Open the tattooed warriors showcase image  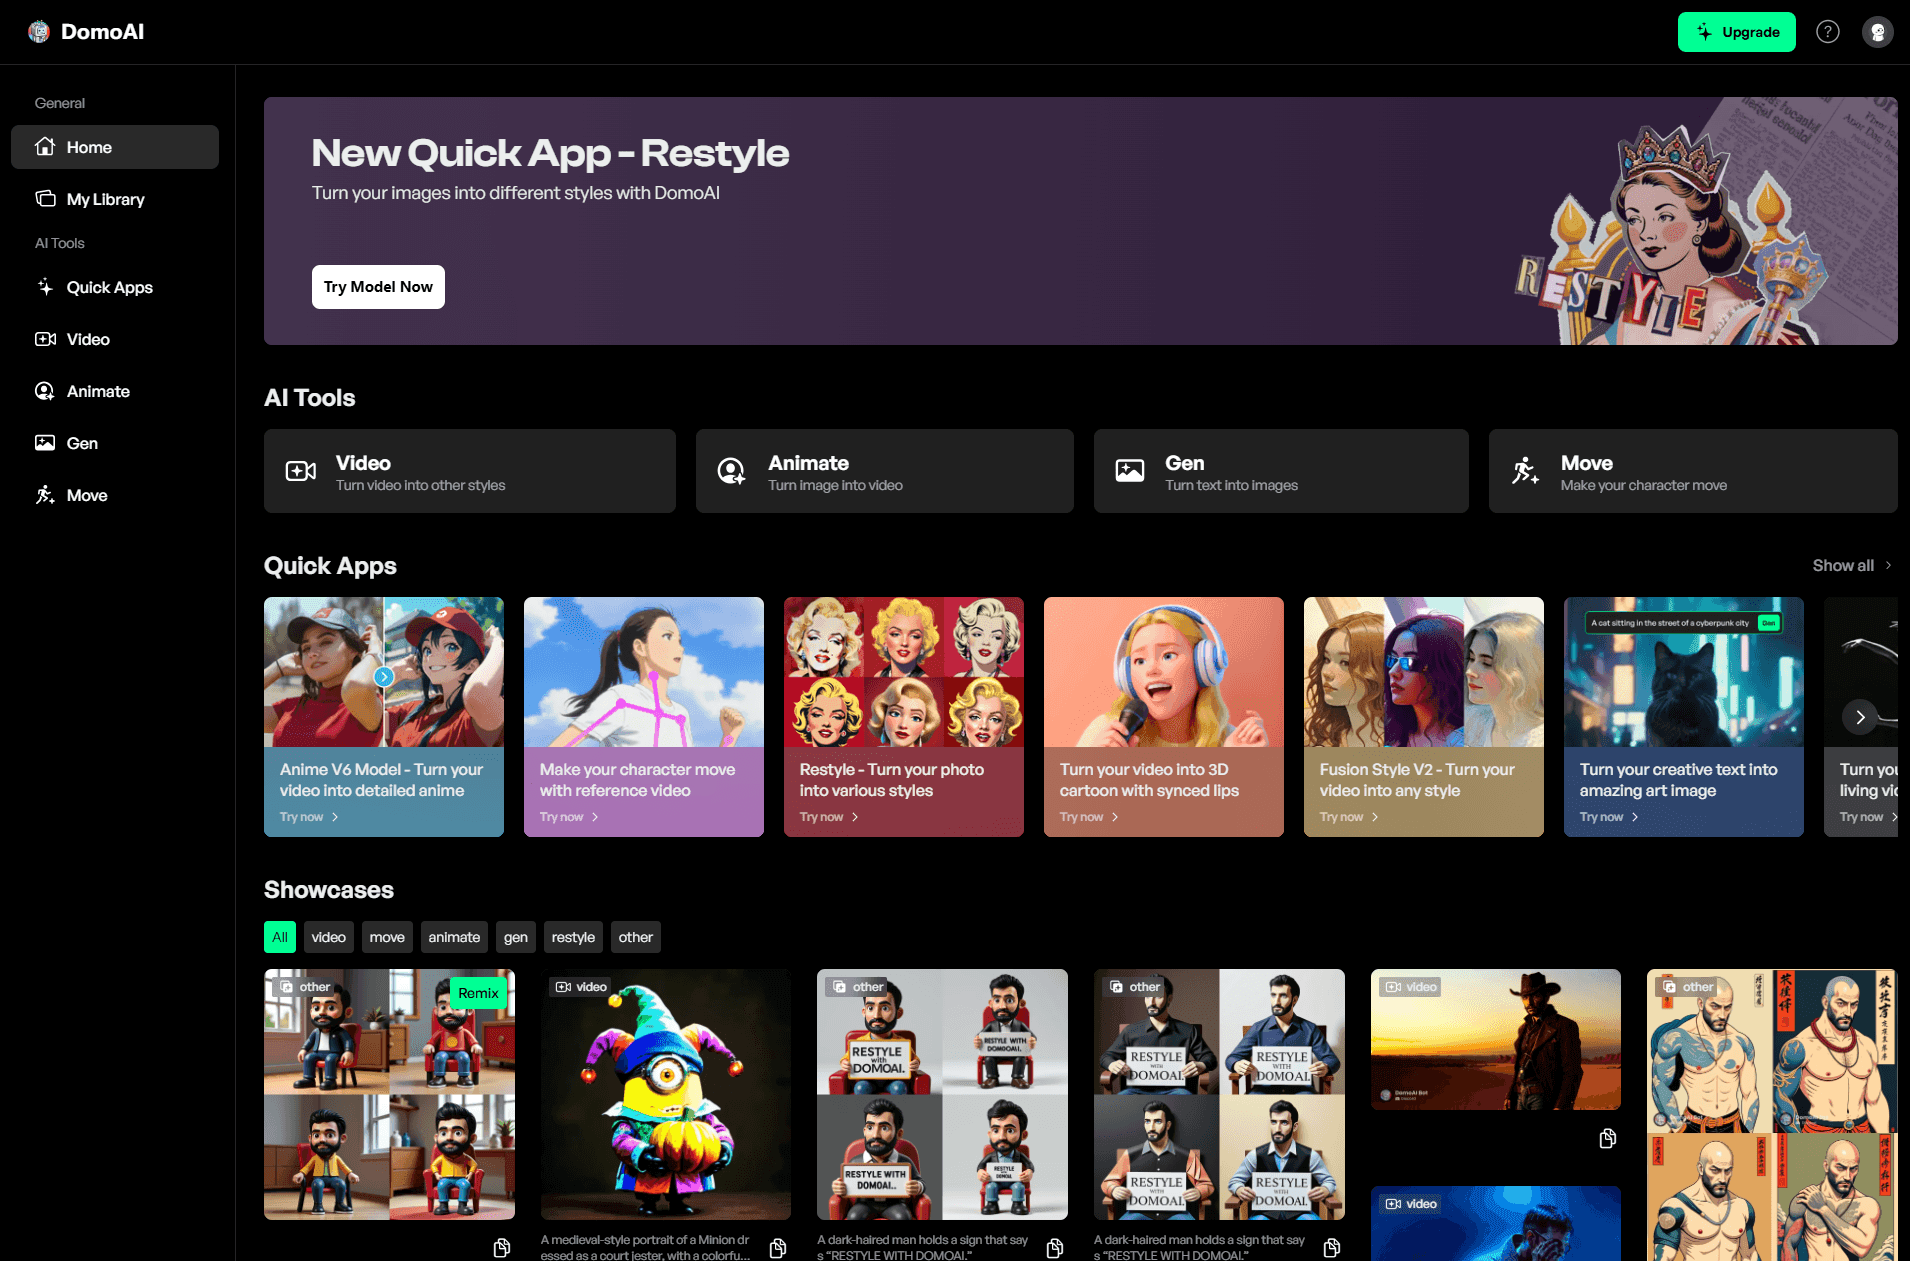click(1772, 1115)
